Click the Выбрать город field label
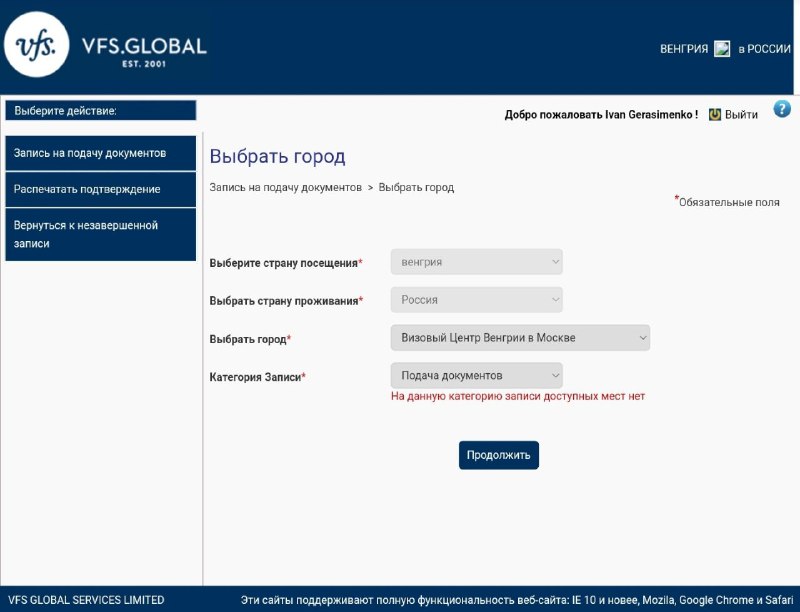The image size is (800, 612). pos(250,339)
